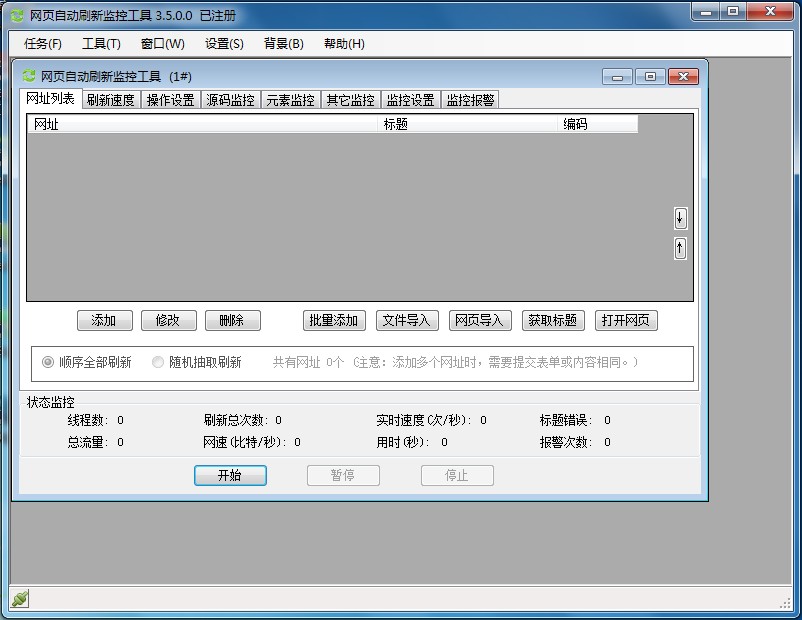
Task: Switch to the 监控报警 tab
Action: (470, 100)
